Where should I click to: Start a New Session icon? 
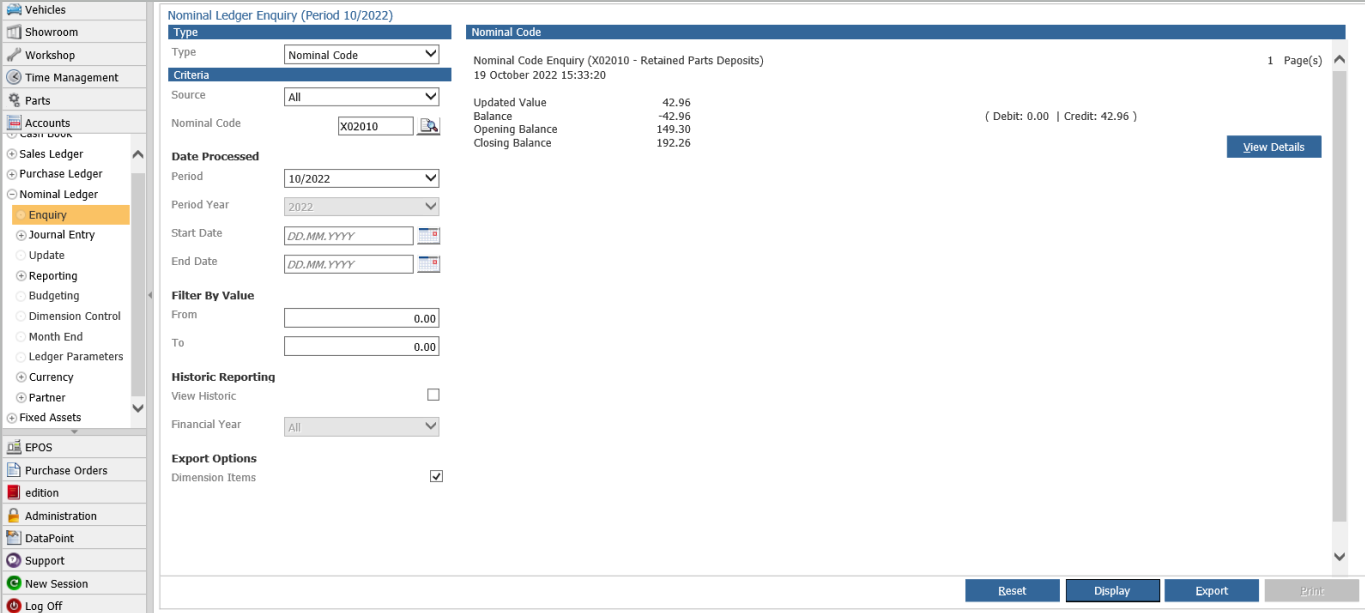[14, 583]
